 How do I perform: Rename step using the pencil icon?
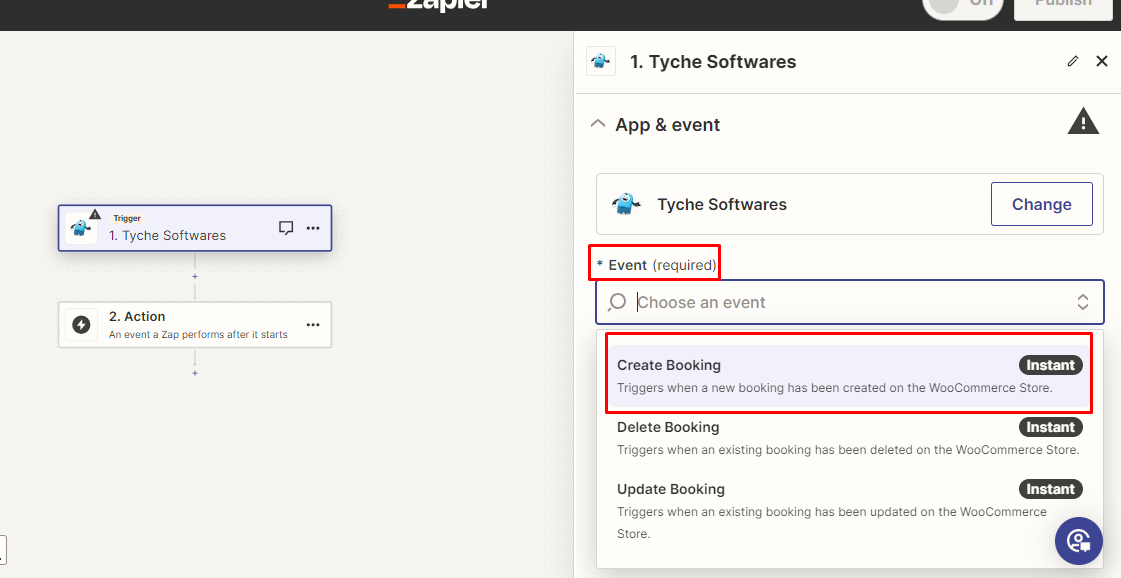pyautogui.click(x=1072, y=62)
